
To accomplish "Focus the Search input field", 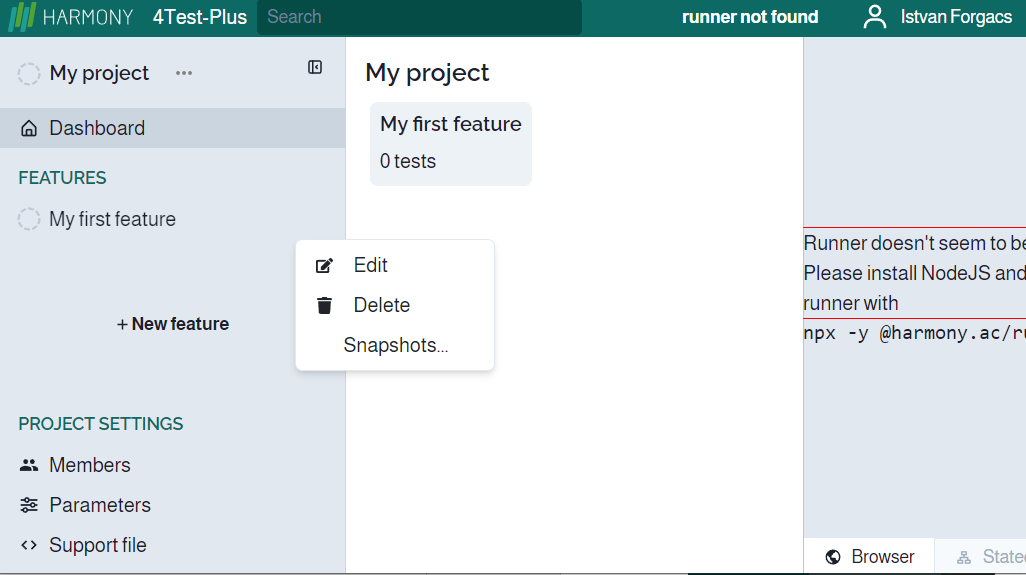I will [x=419, y=17].
